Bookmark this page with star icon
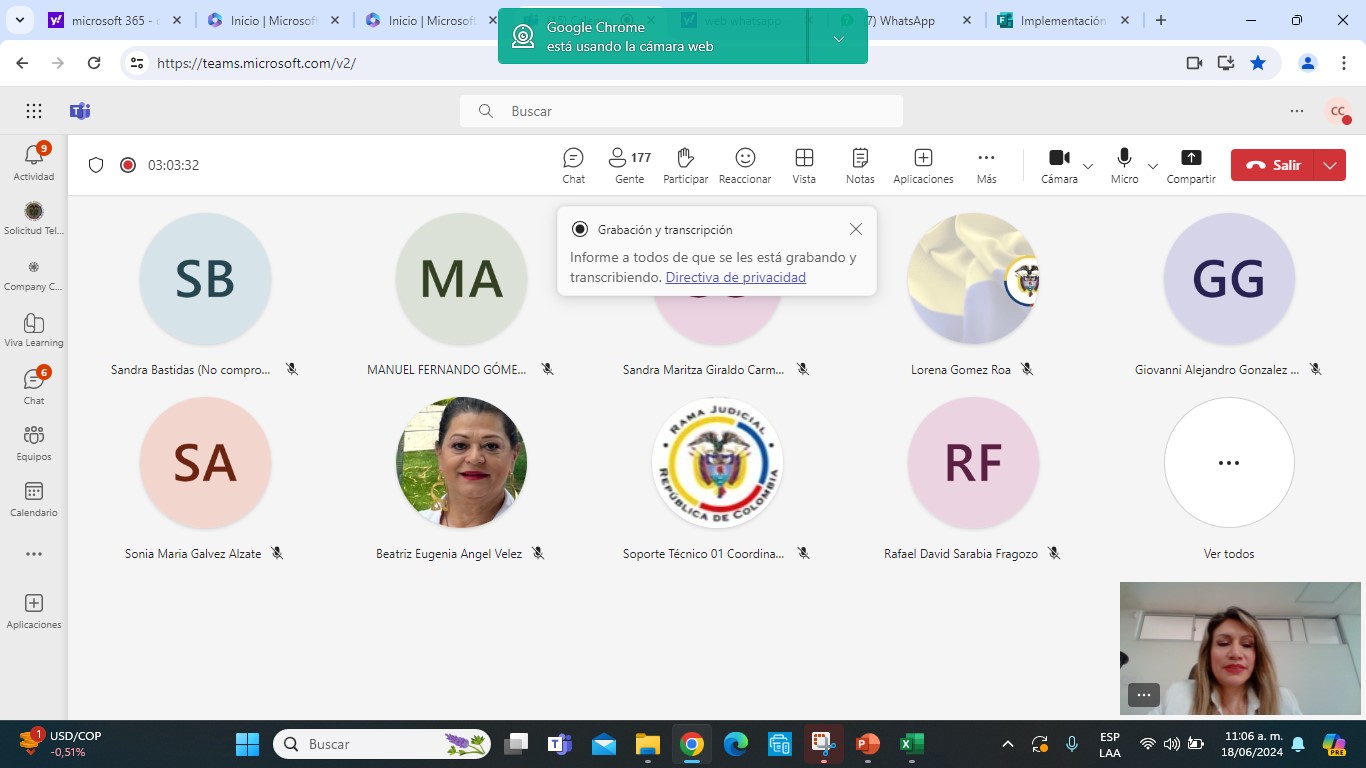Screen dimensions: 1366x768 click(x=1258, y=63)
